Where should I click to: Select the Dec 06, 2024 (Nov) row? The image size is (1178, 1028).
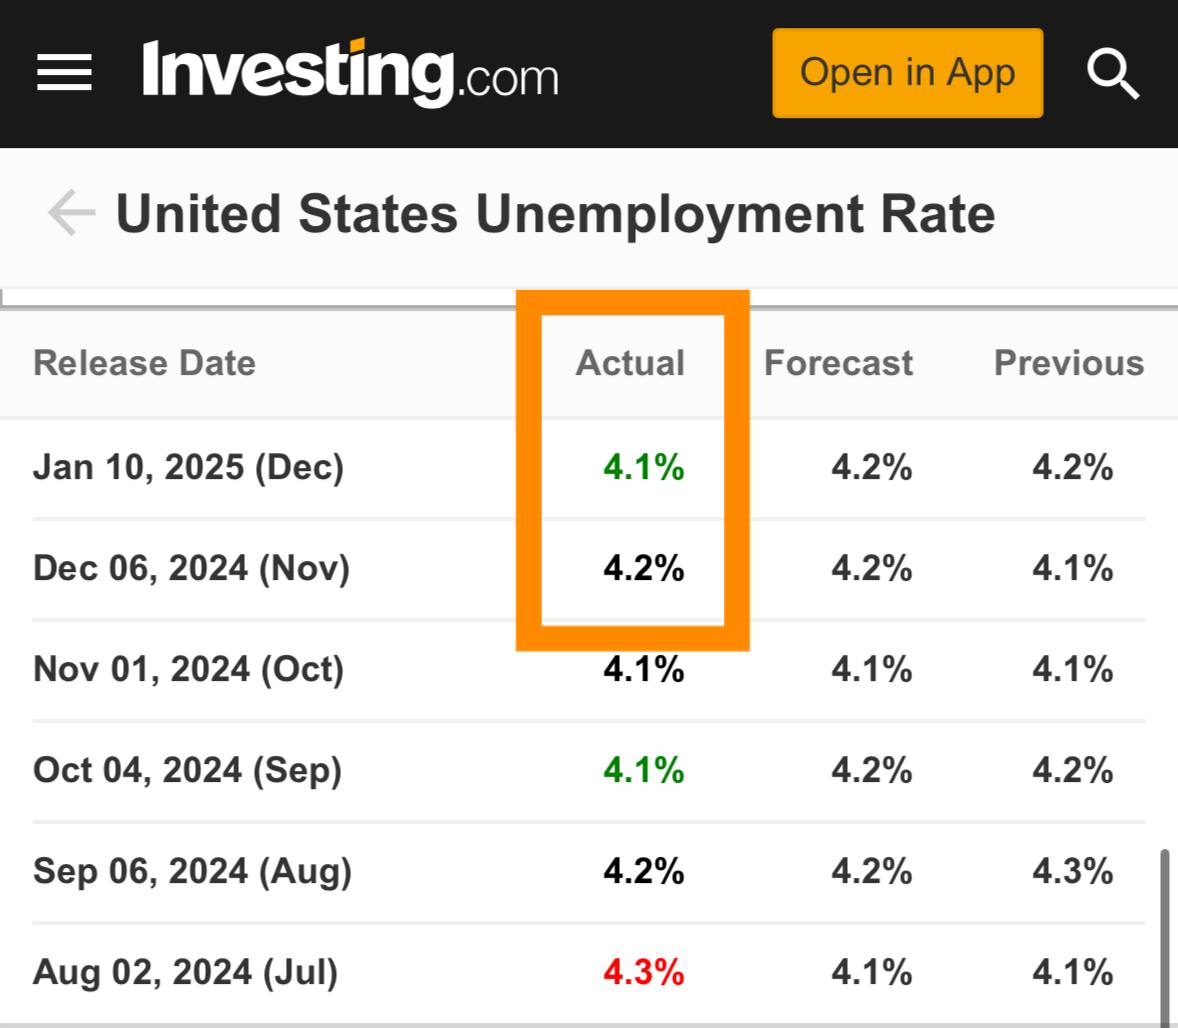[x=191, y=568]
